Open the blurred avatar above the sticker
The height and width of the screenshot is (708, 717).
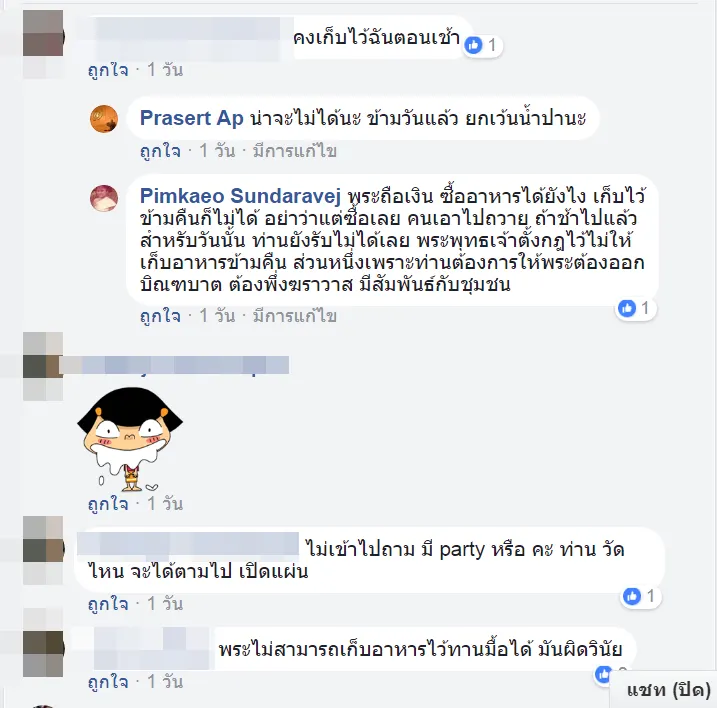pyautogui.click(x=43, y=366)
